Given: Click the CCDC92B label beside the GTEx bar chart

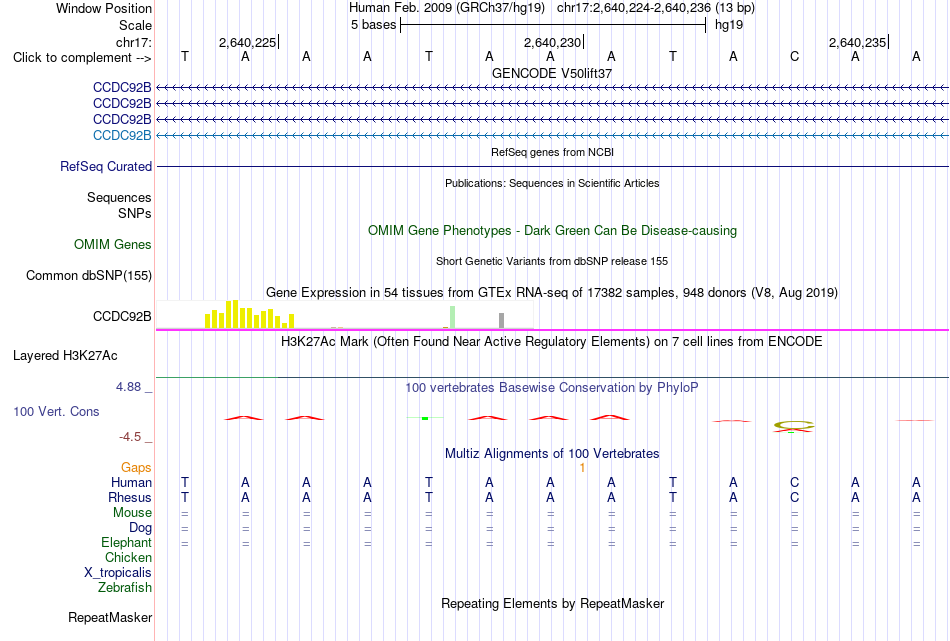Looking at the screenshot, I should coord(122,316).
